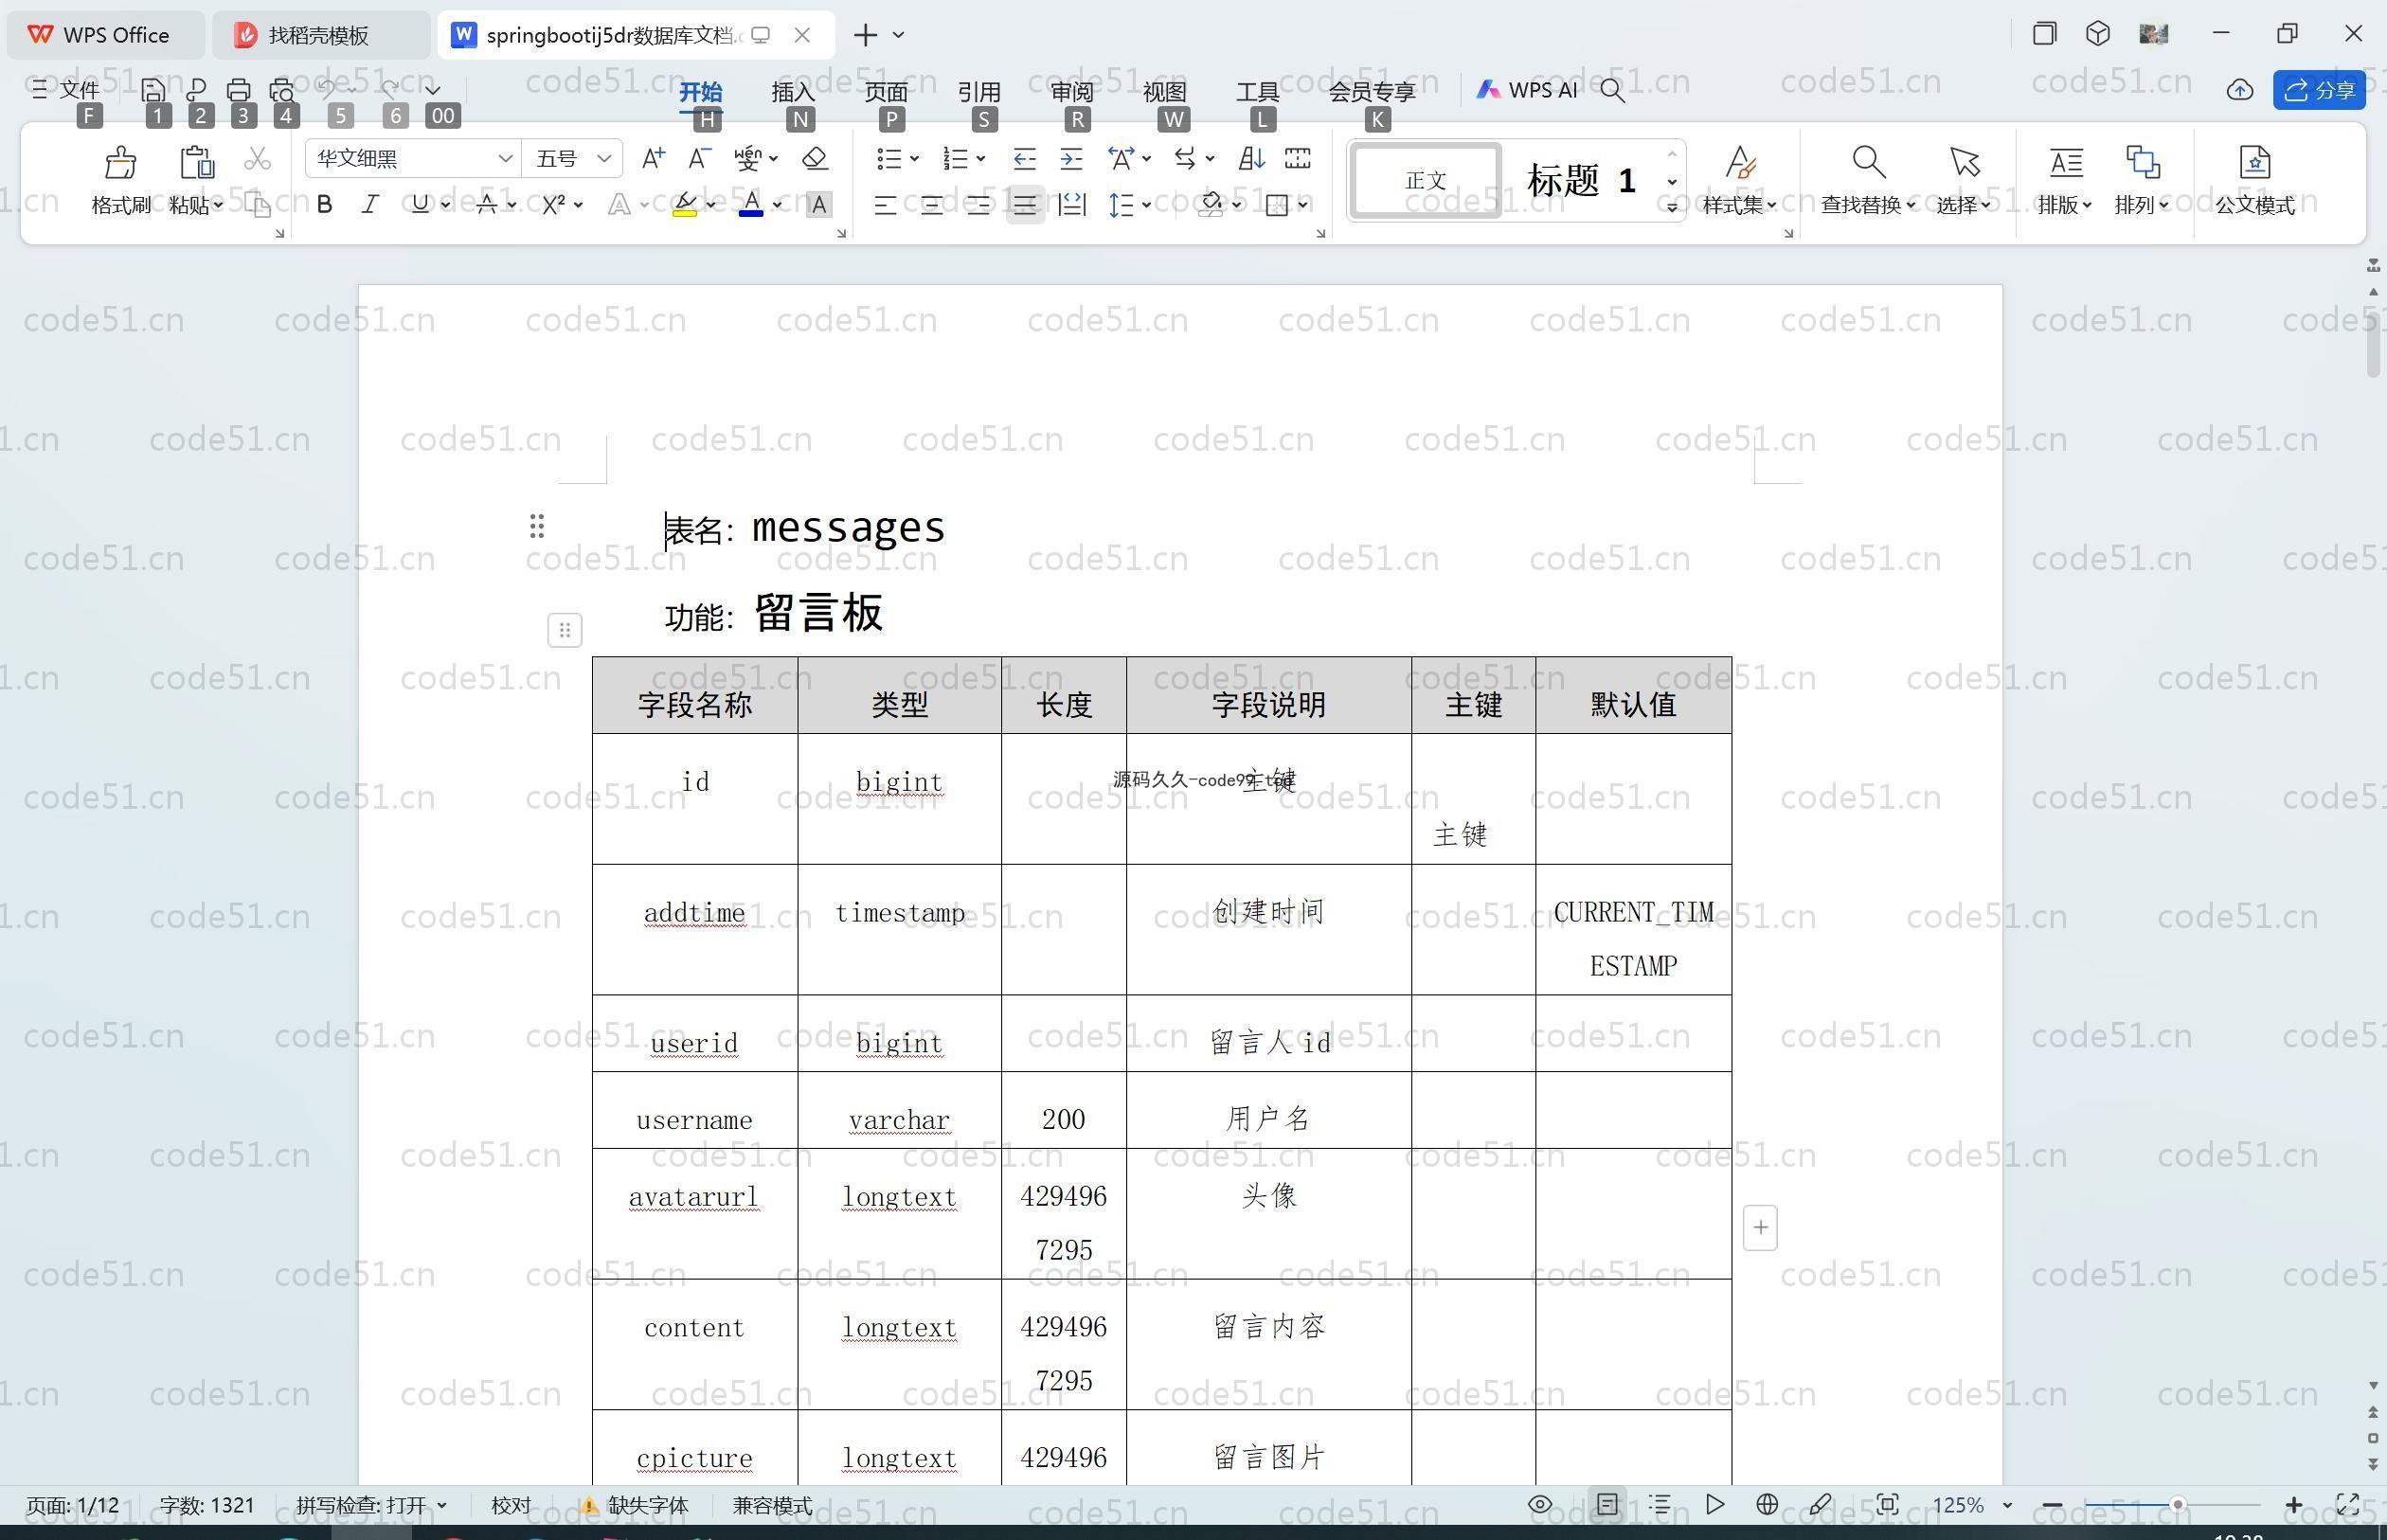Click the zoom slider handle
This screenshot has height=1540, width=2387.
click(2177, 1505)
